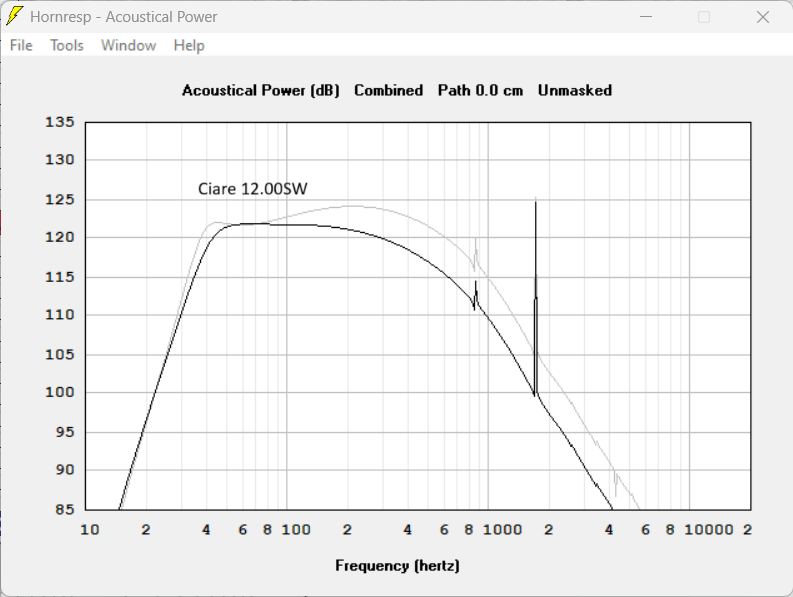
Task: Click the 135 value on the dB axis
Action: click(x=60, y=122)
